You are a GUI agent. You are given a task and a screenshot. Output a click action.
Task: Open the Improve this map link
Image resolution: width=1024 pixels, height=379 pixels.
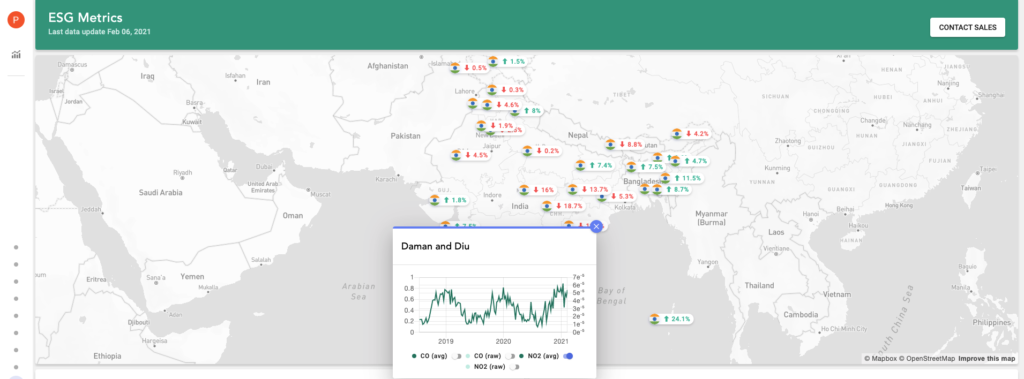[x=987, y=359]
